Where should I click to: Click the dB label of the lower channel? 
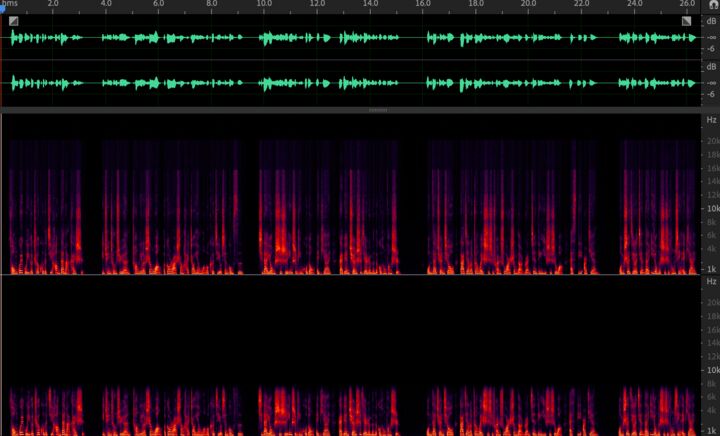(x=711, y=67)
